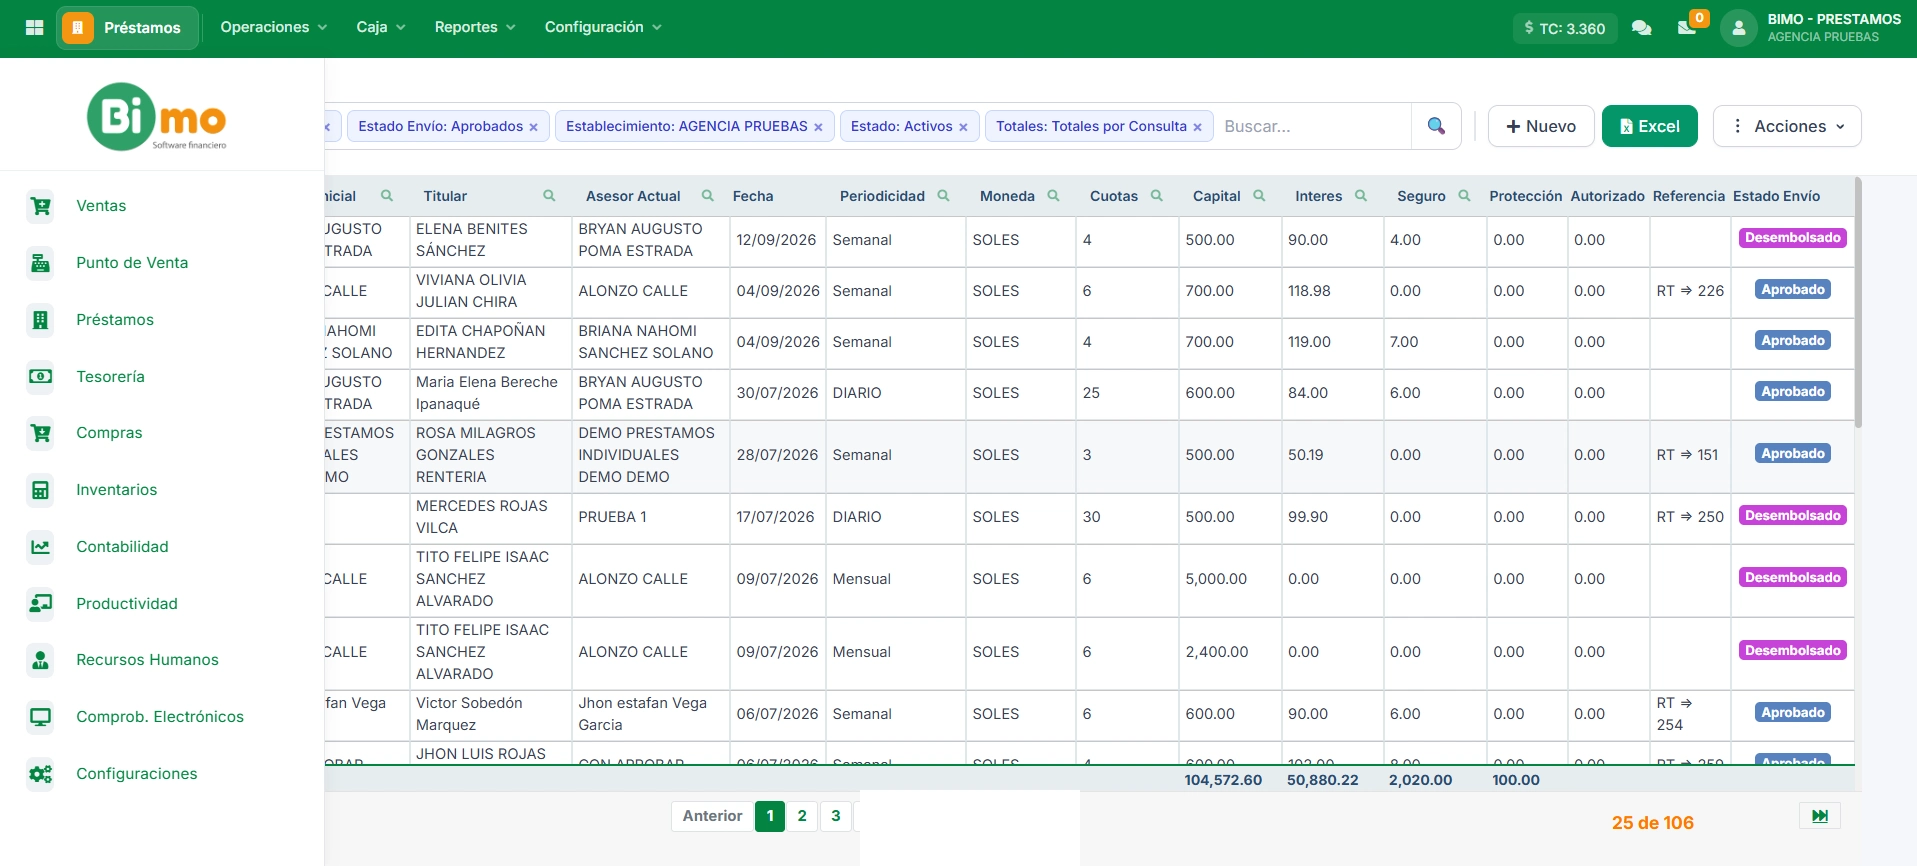This screenshot has width=1917, height=866.
Task: Open Punto de Venta in sidebar
Action: coord(132,263)
